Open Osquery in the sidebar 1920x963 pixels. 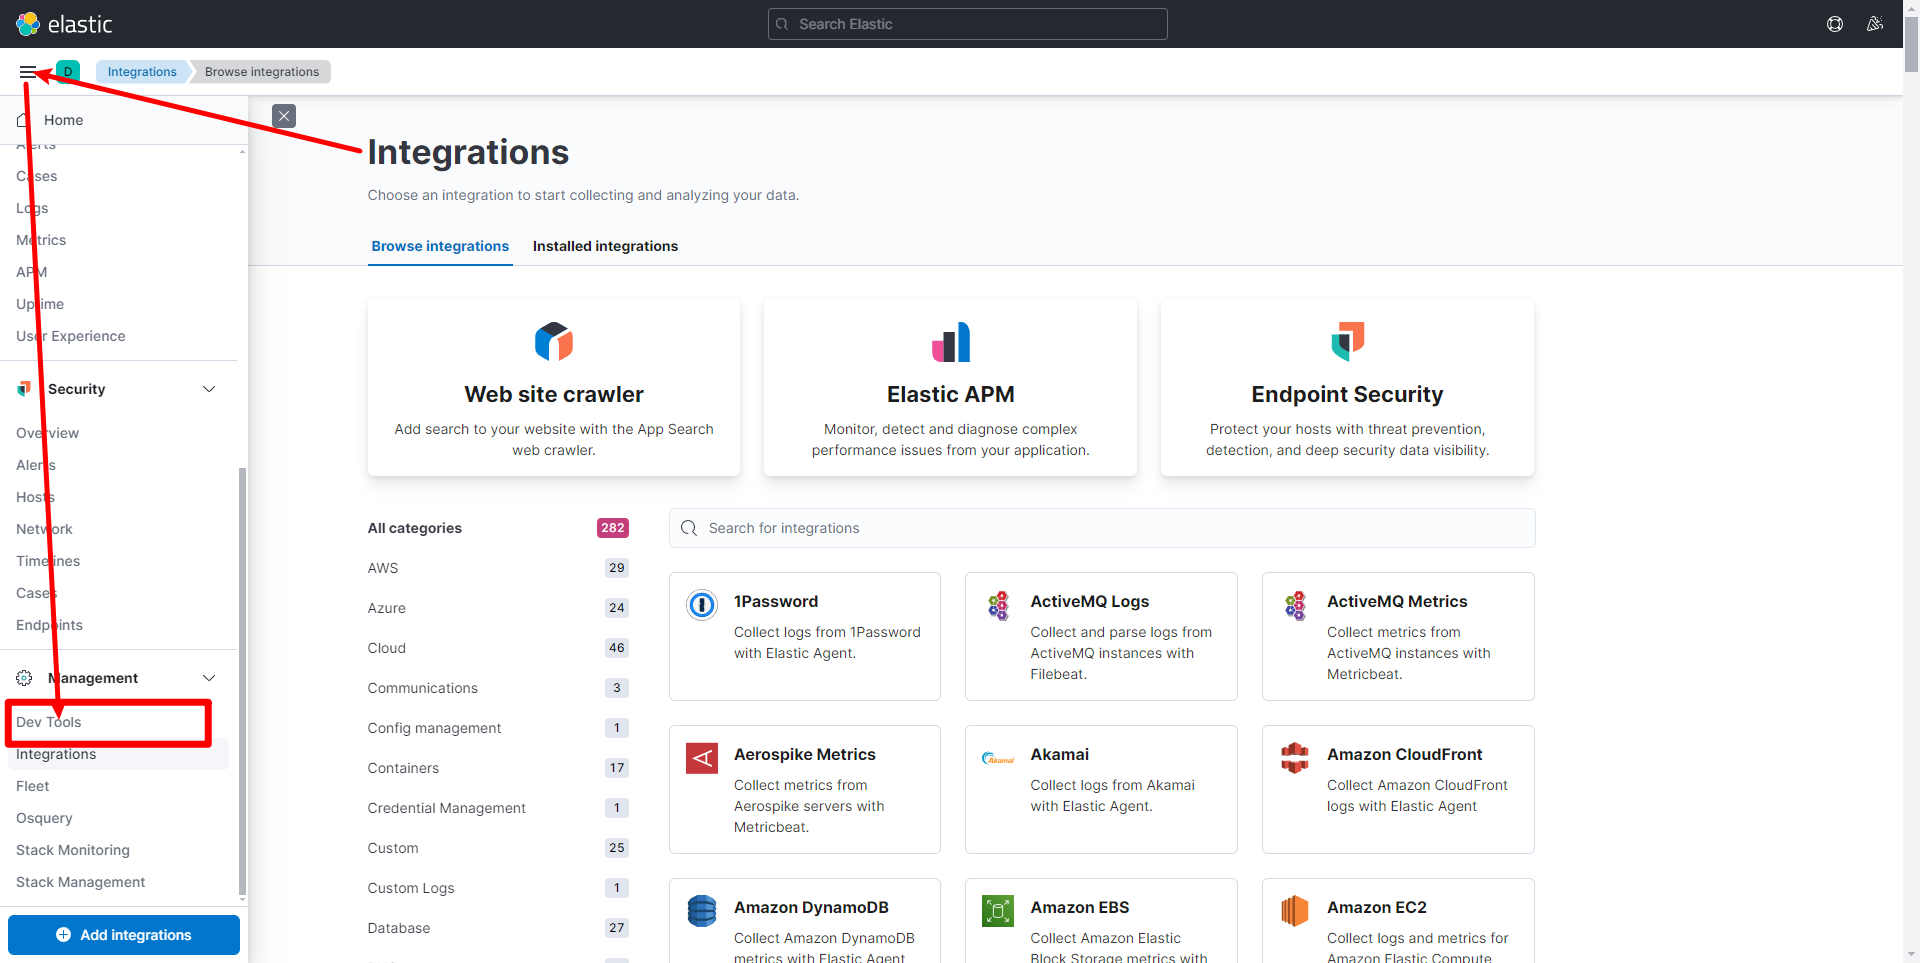44,818
